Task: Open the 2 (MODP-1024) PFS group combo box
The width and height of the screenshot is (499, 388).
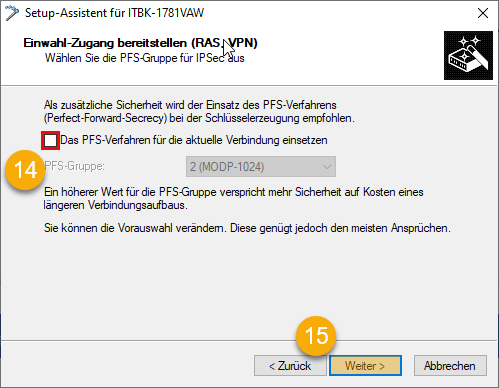Action: coord(261,166)
